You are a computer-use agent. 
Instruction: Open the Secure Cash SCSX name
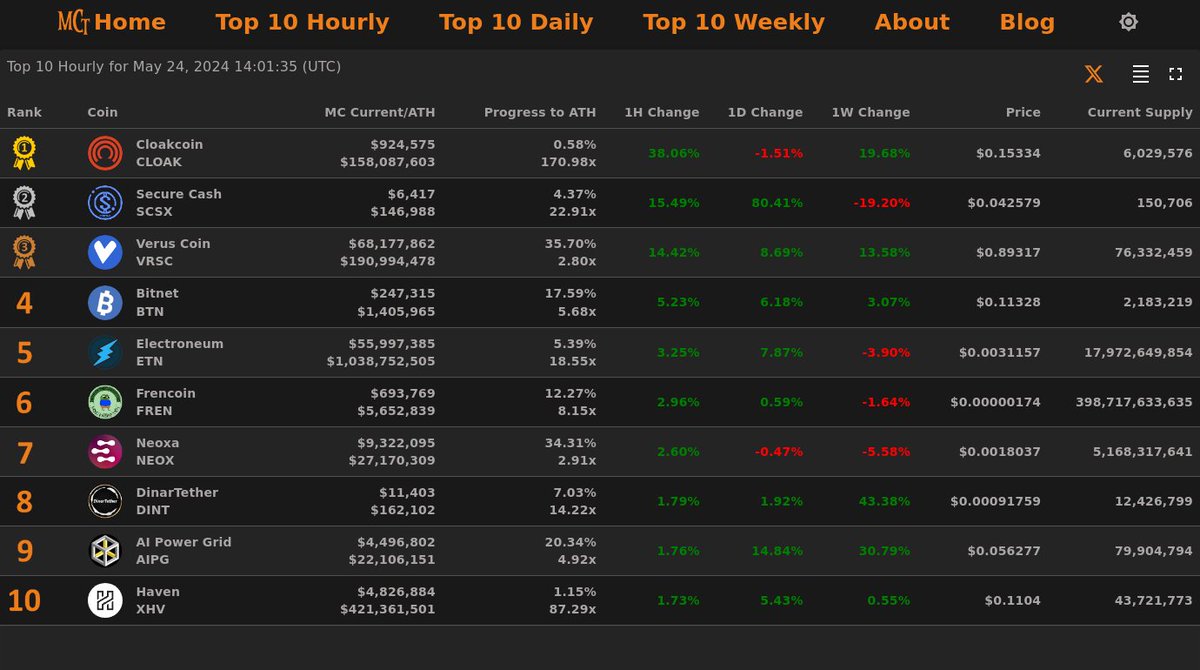click(x=179, y=203)
